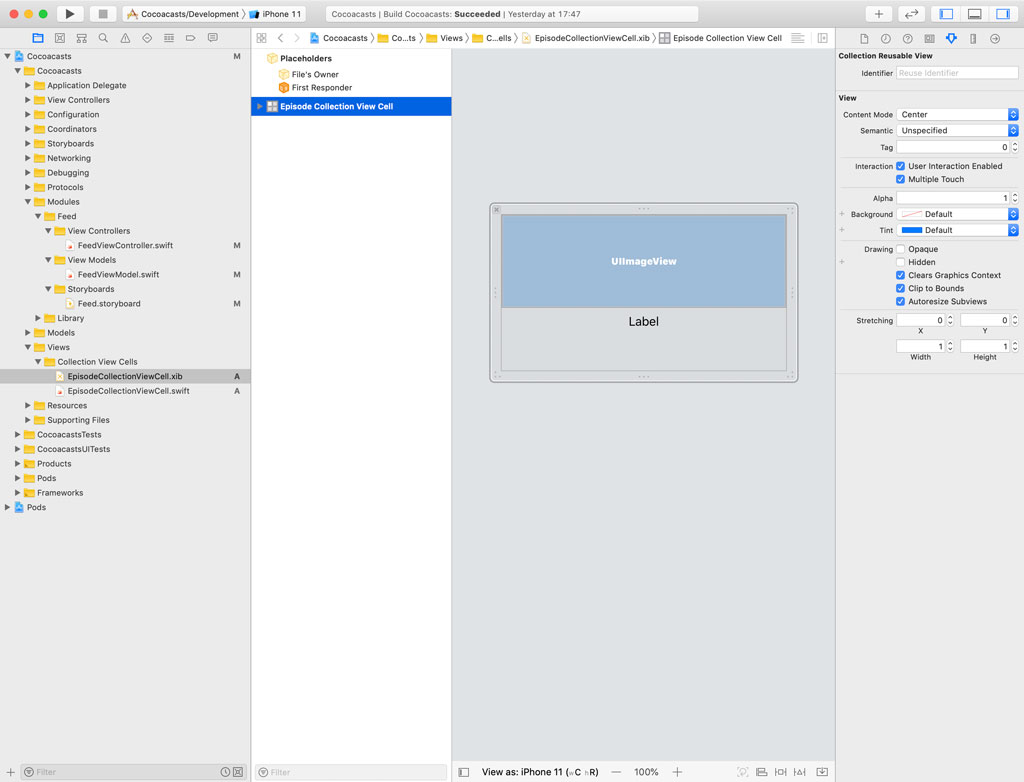
Task: Disable Clip to Bounds
Action: (900, 288)
